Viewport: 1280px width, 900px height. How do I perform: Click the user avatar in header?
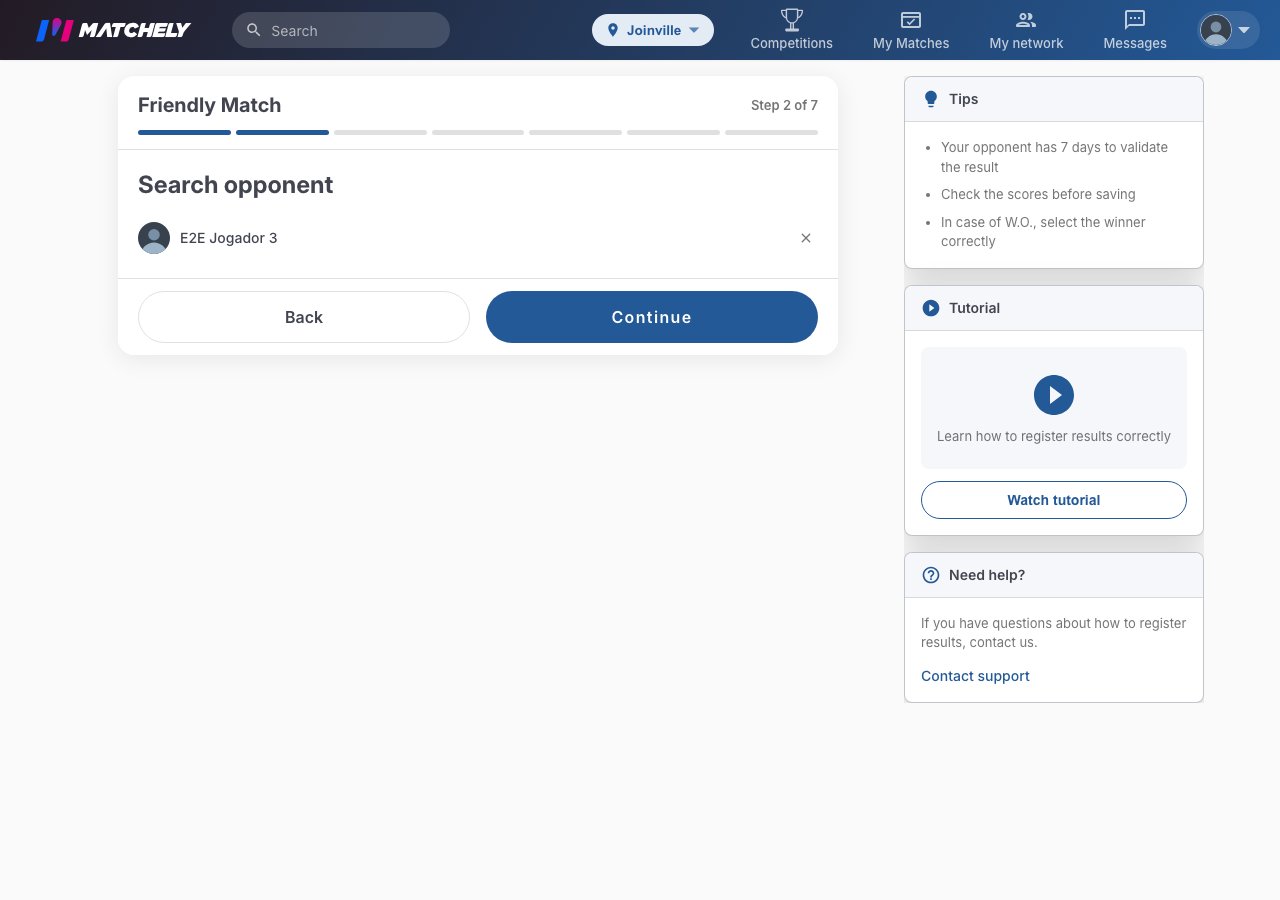pyautogui.click(x=1216, y=30)
